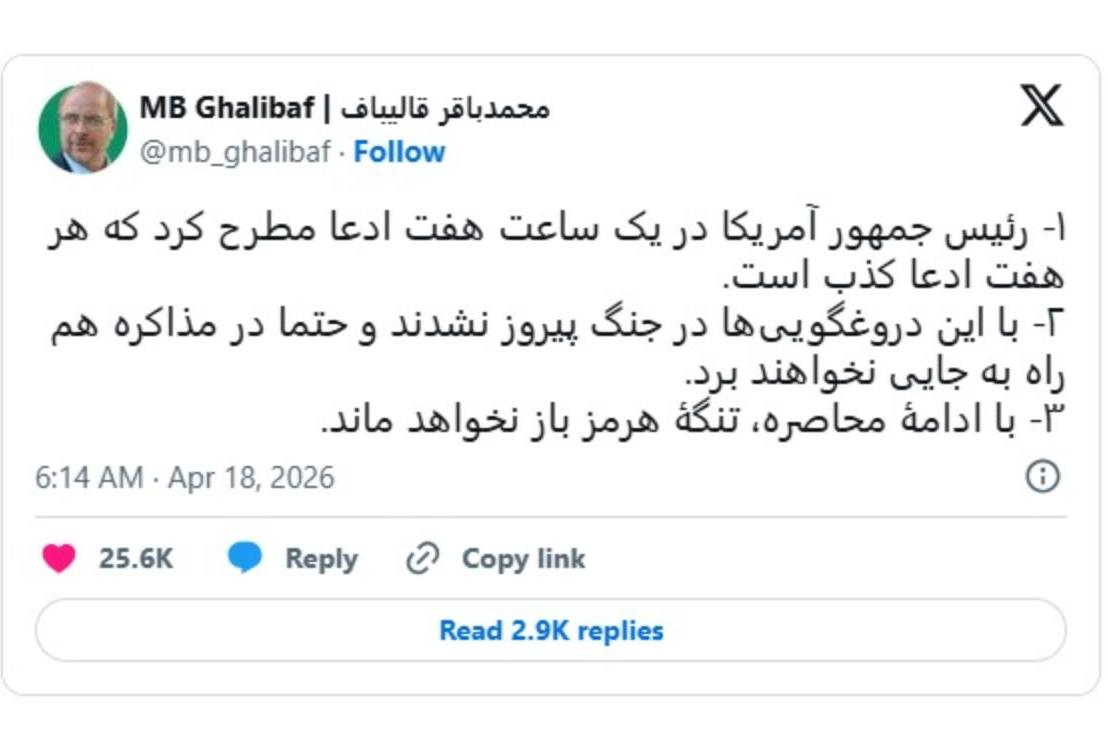
Task: Click the X logo icon
Action: (1041, 105)
